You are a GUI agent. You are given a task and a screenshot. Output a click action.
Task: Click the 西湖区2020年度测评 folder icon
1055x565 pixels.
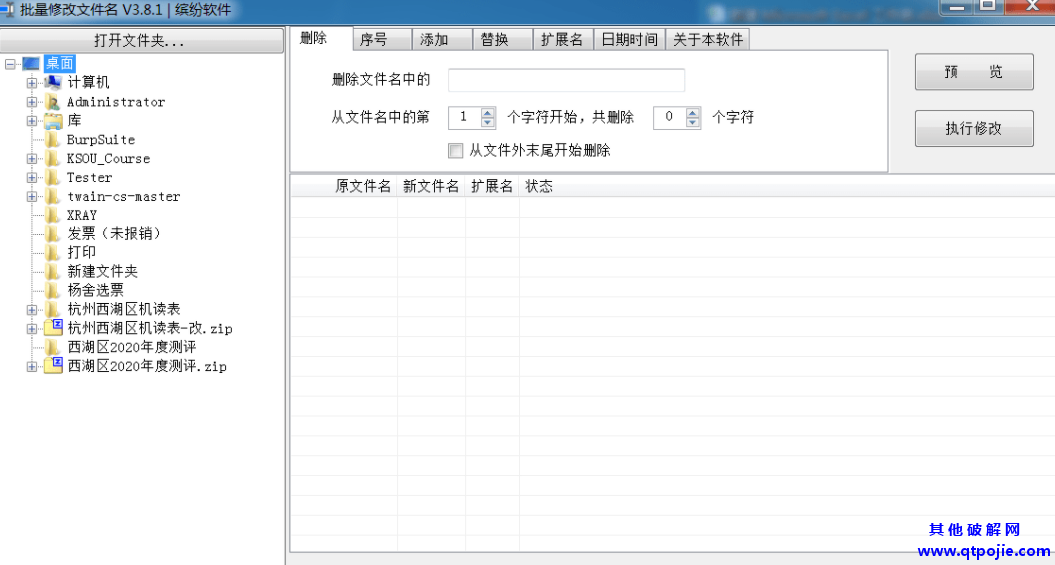point(52,347)
